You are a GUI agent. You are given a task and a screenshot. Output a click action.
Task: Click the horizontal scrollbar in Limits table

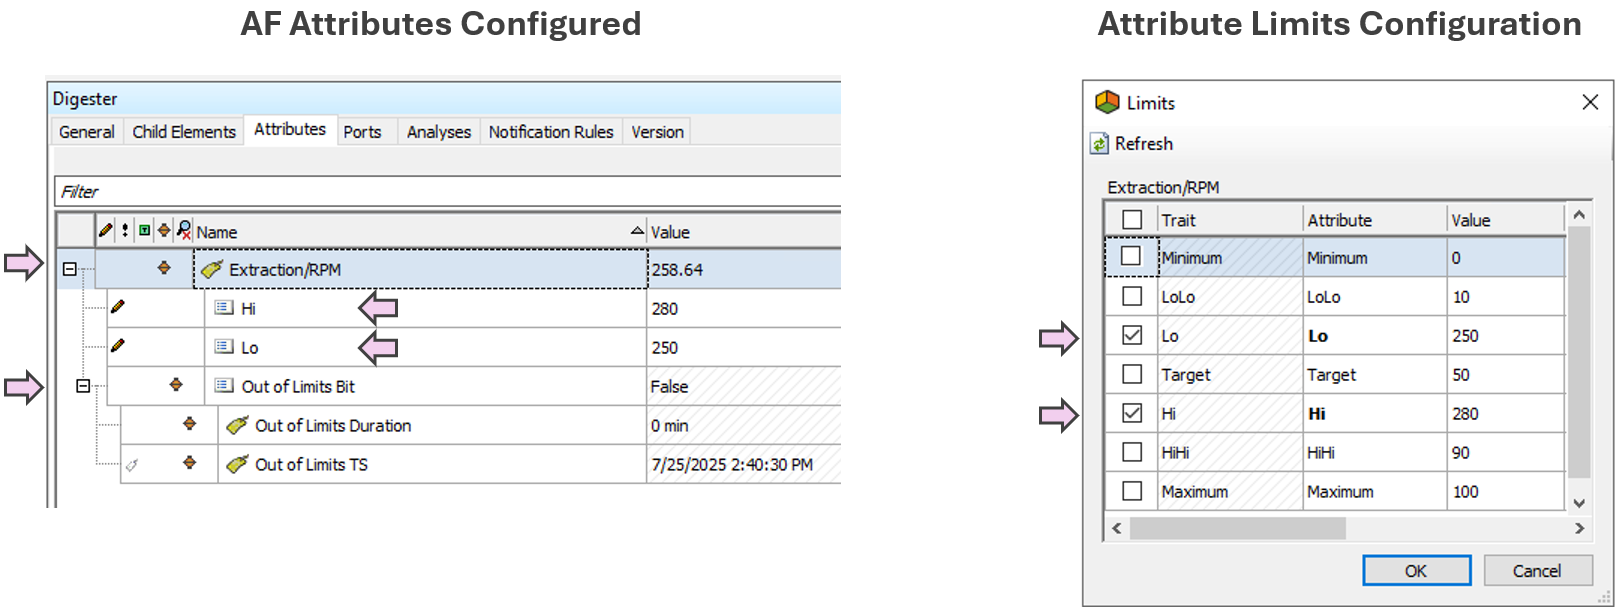click(1238, 528)
